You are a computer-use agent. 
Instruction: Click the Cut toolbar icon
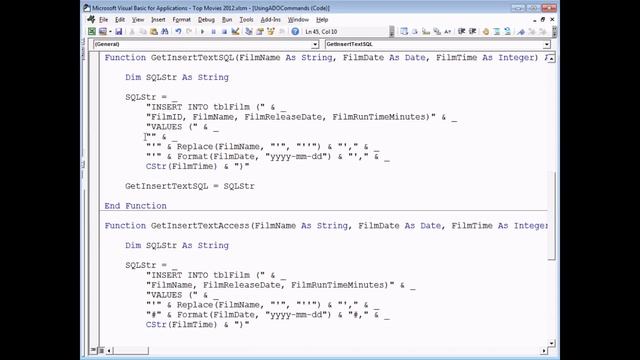click(x=132, y=31)
